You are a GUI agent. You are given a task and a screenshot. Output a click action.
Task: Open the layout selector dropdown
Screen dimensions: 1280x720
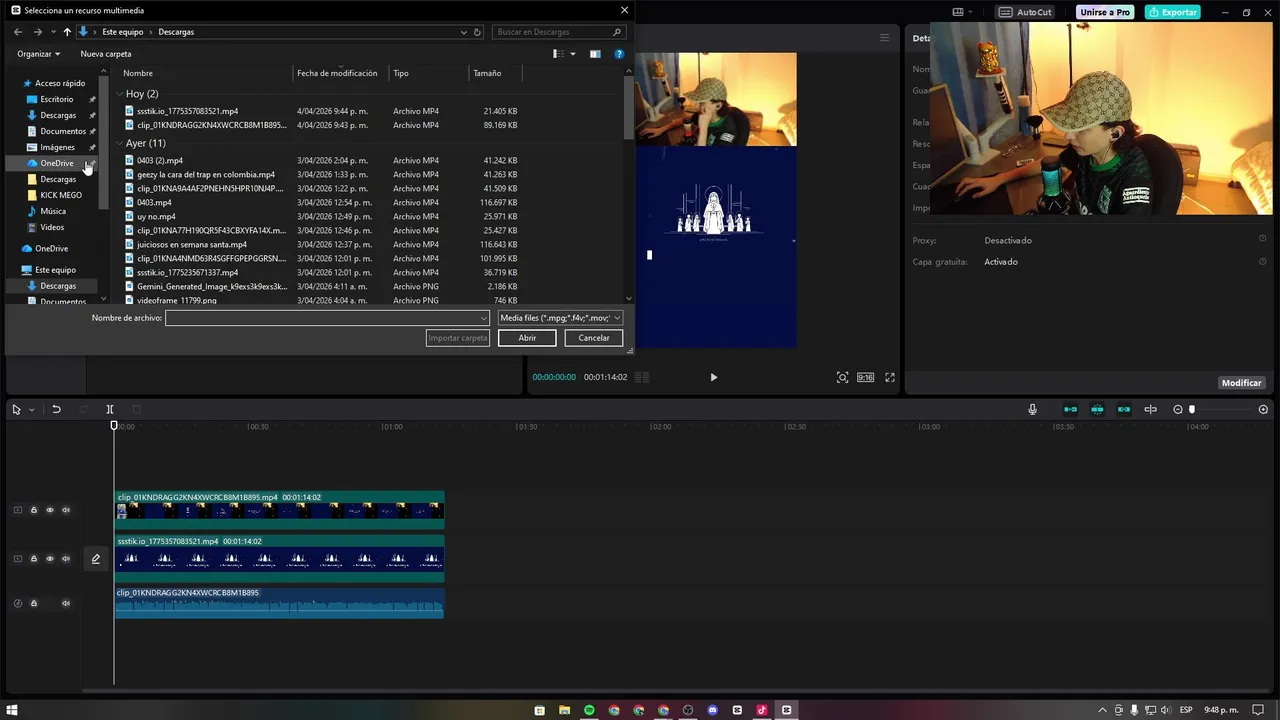(x=962, y=12)
